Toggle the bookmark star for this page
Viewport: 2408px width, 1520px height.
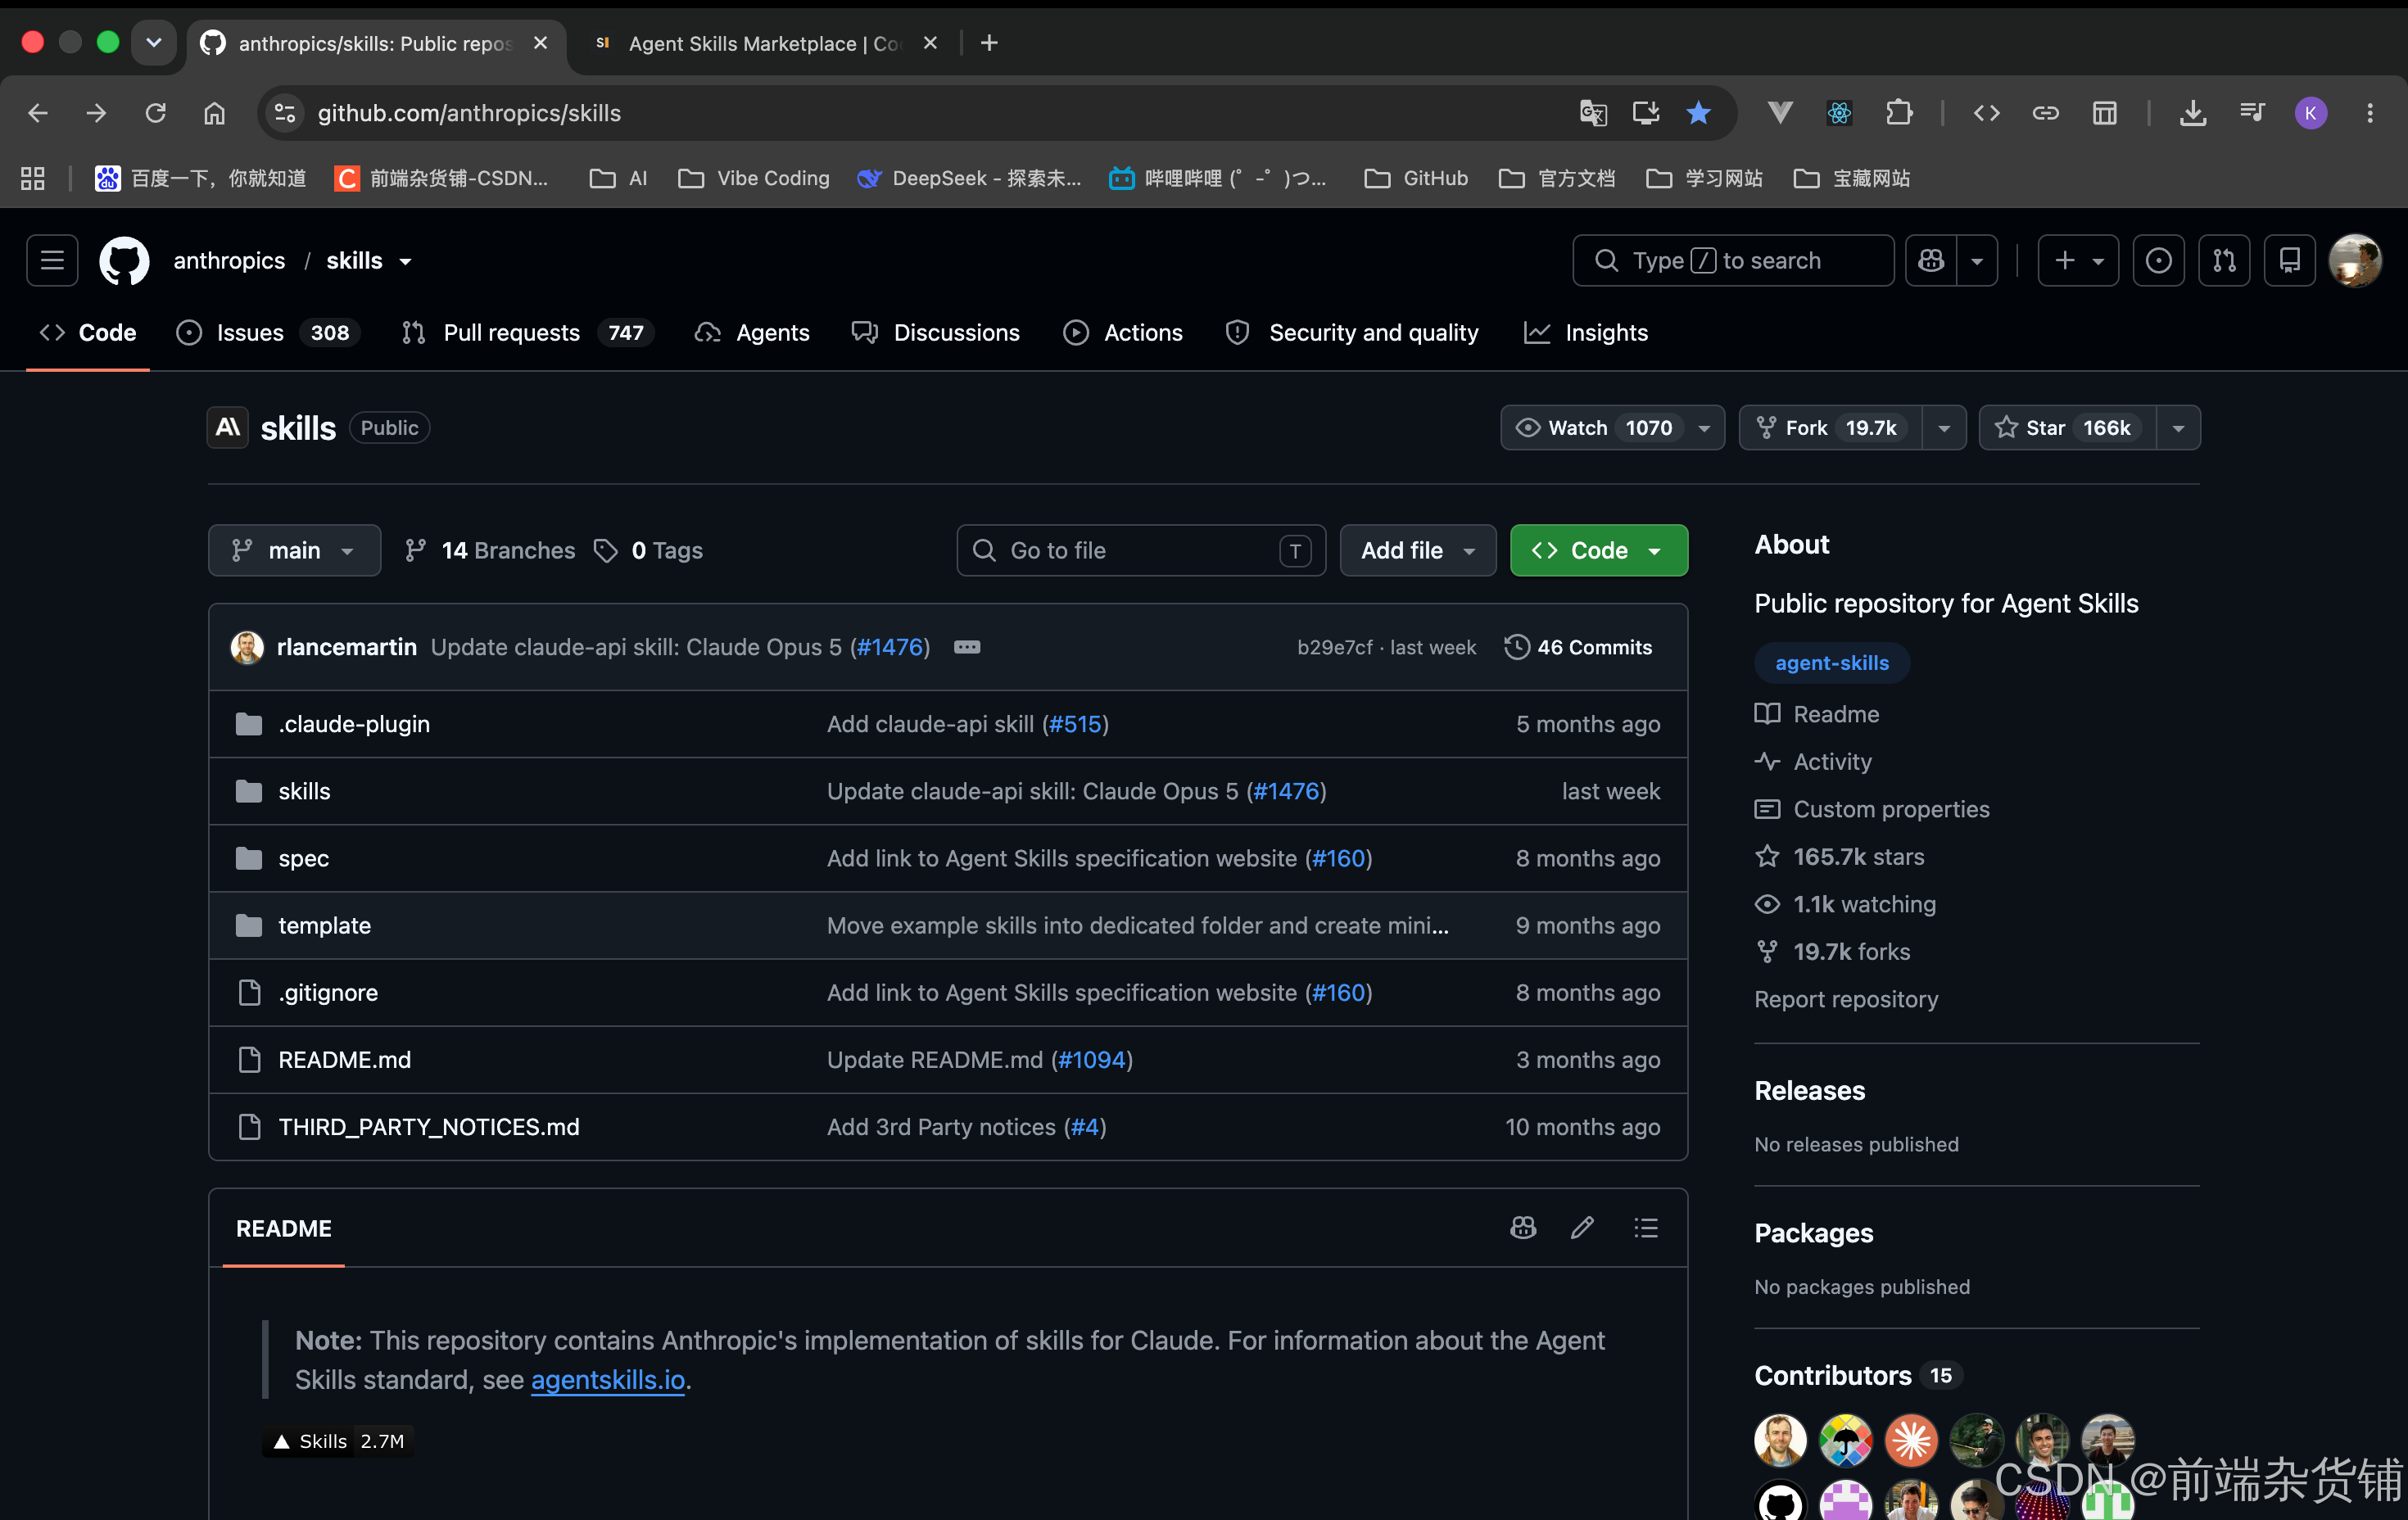pyautogui.click(x=1698, y=113)
